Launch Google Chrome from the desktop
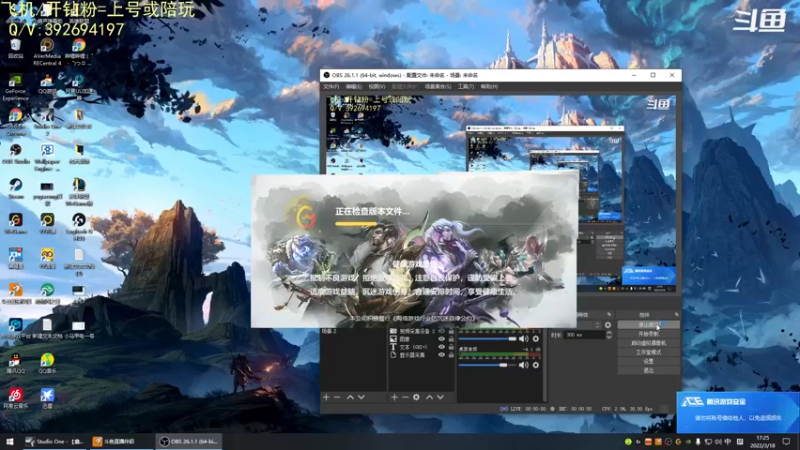Image resolution: width=800 pixels, height=450 pixels. pyautogui.click(x=15, y=122)
